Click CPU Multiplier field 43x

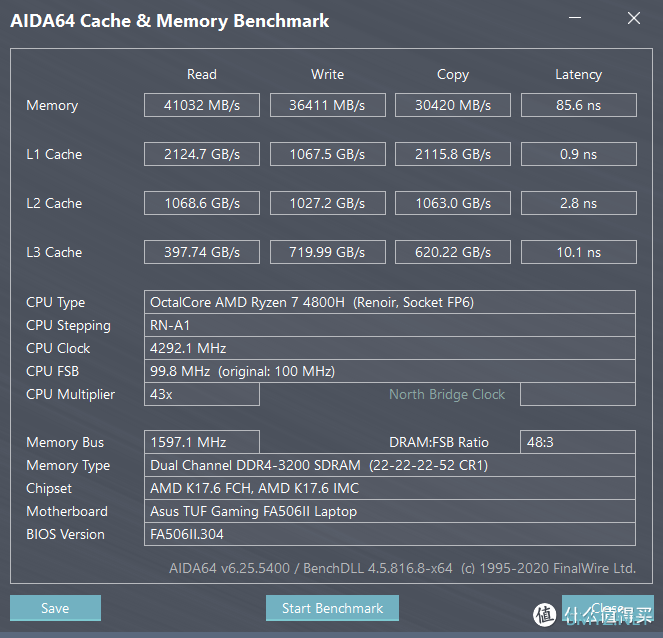point(202,394)
